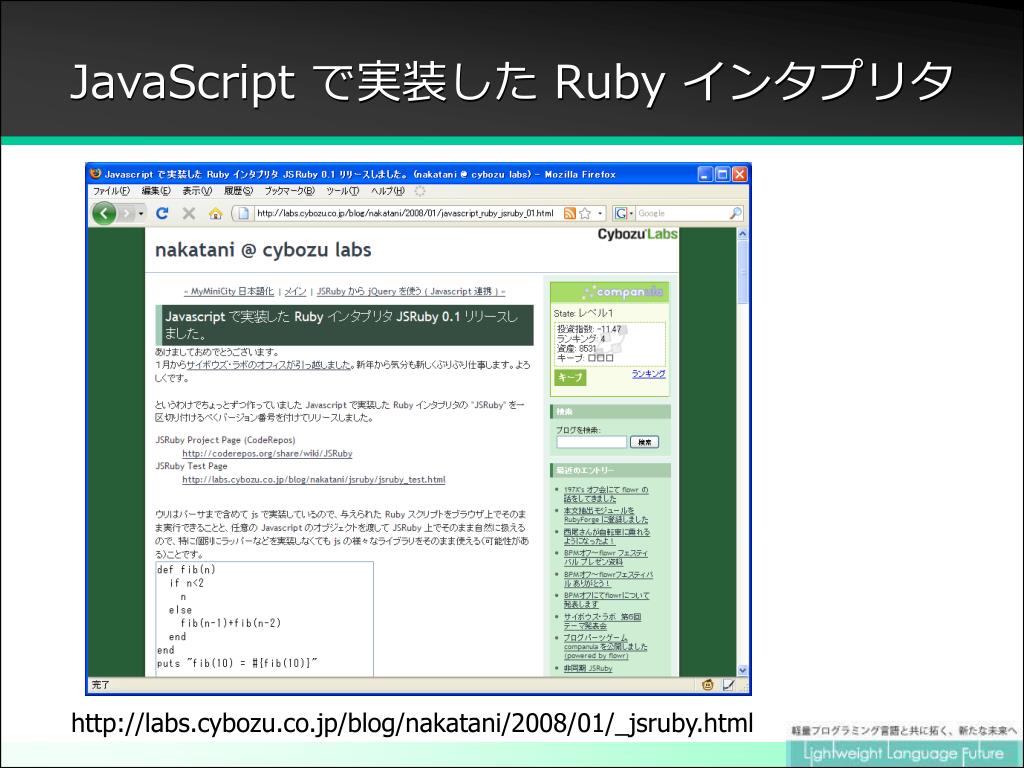
Task: Click the JSRuby Project Page (CodeRepos) text
Action: click(225, 440)
